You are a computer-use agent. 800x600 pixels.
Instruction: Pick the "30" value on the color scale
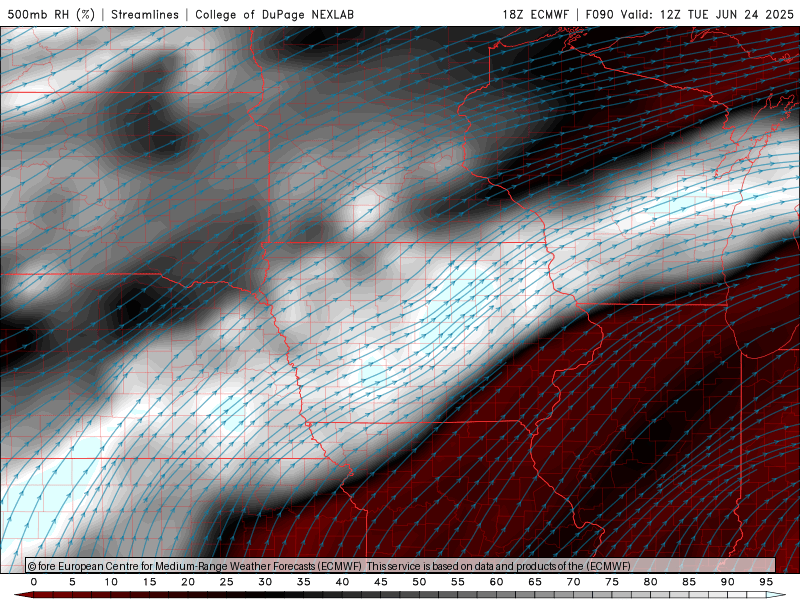[265, 582]
